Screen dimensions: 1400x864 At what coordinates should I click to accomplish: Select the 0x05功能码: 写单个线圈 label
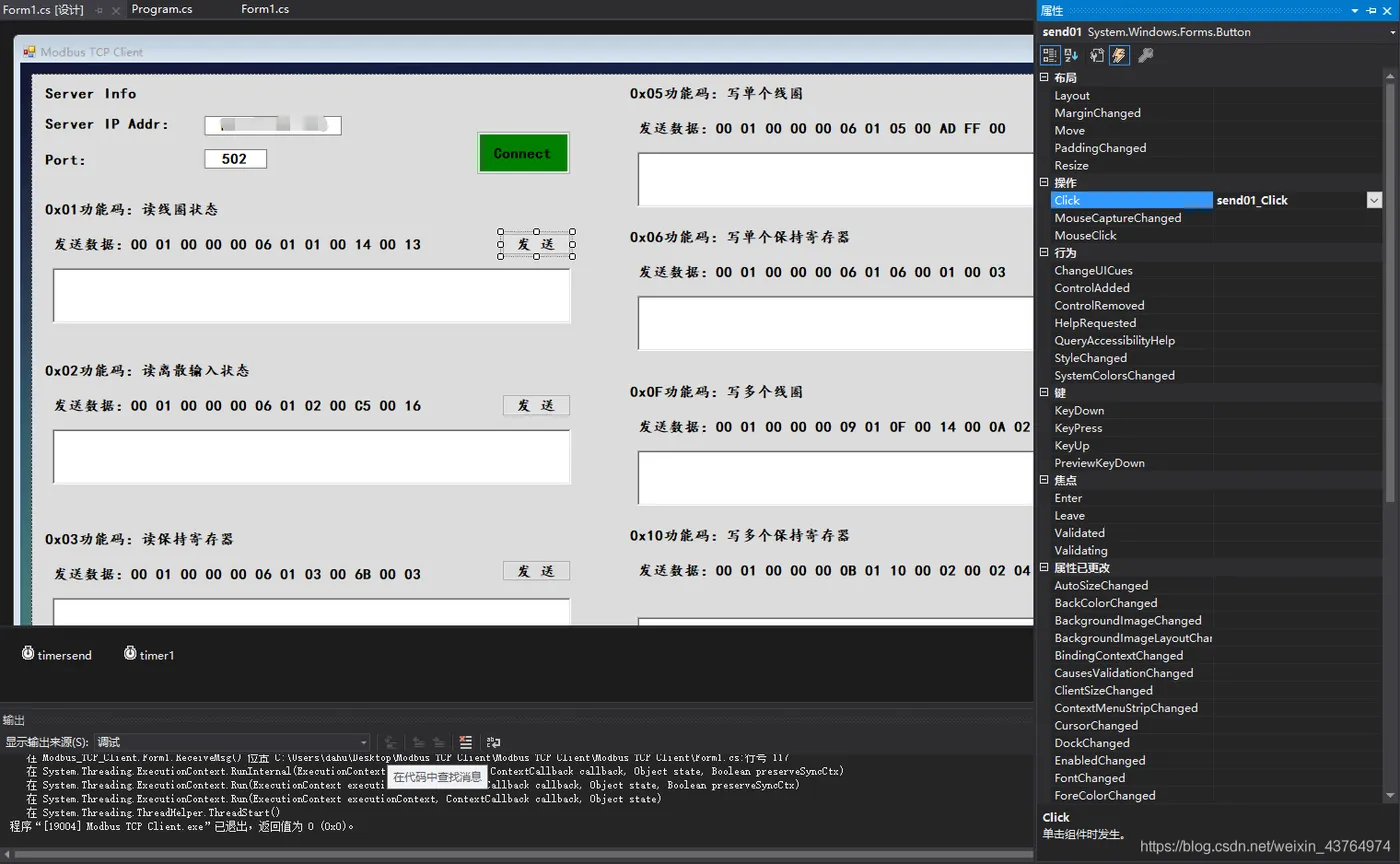[x=716, y=93]
